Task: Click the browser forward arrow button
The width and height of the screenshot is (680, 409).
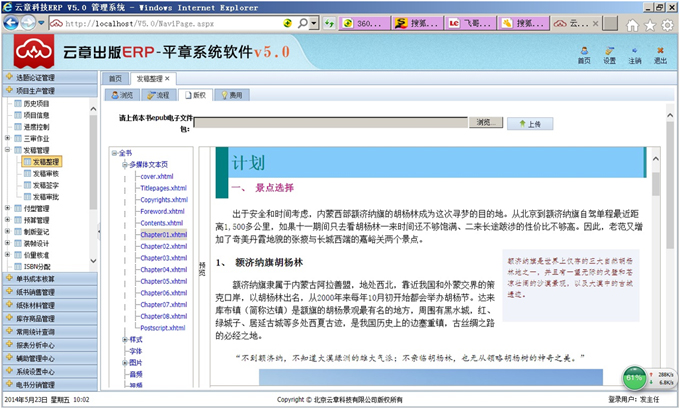Action: (28, 23)
